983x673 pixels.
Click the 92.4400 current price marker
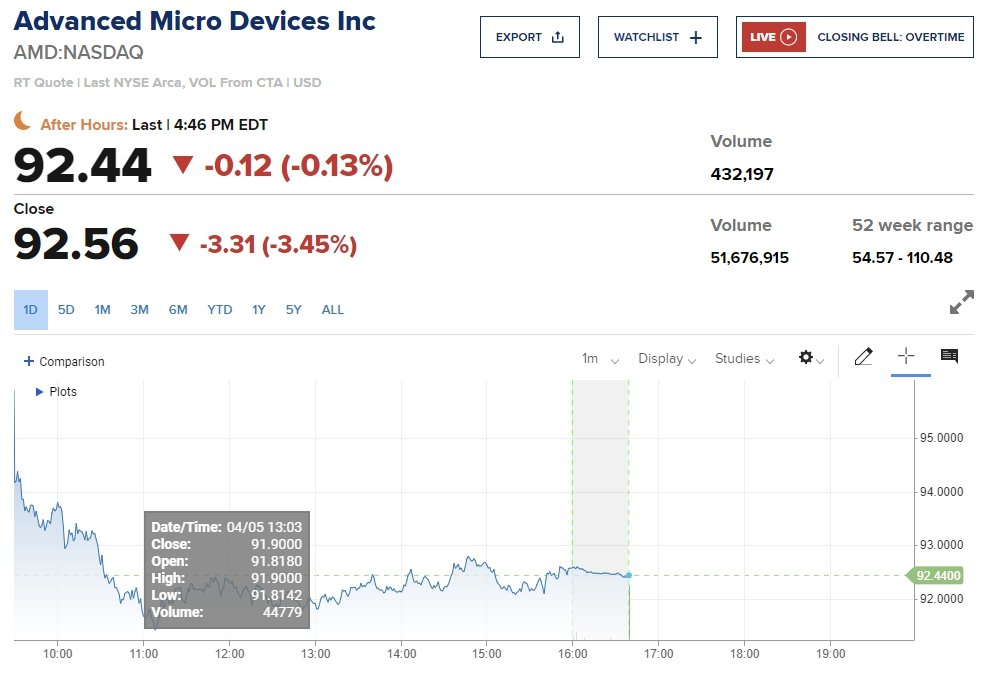point(939,575)
